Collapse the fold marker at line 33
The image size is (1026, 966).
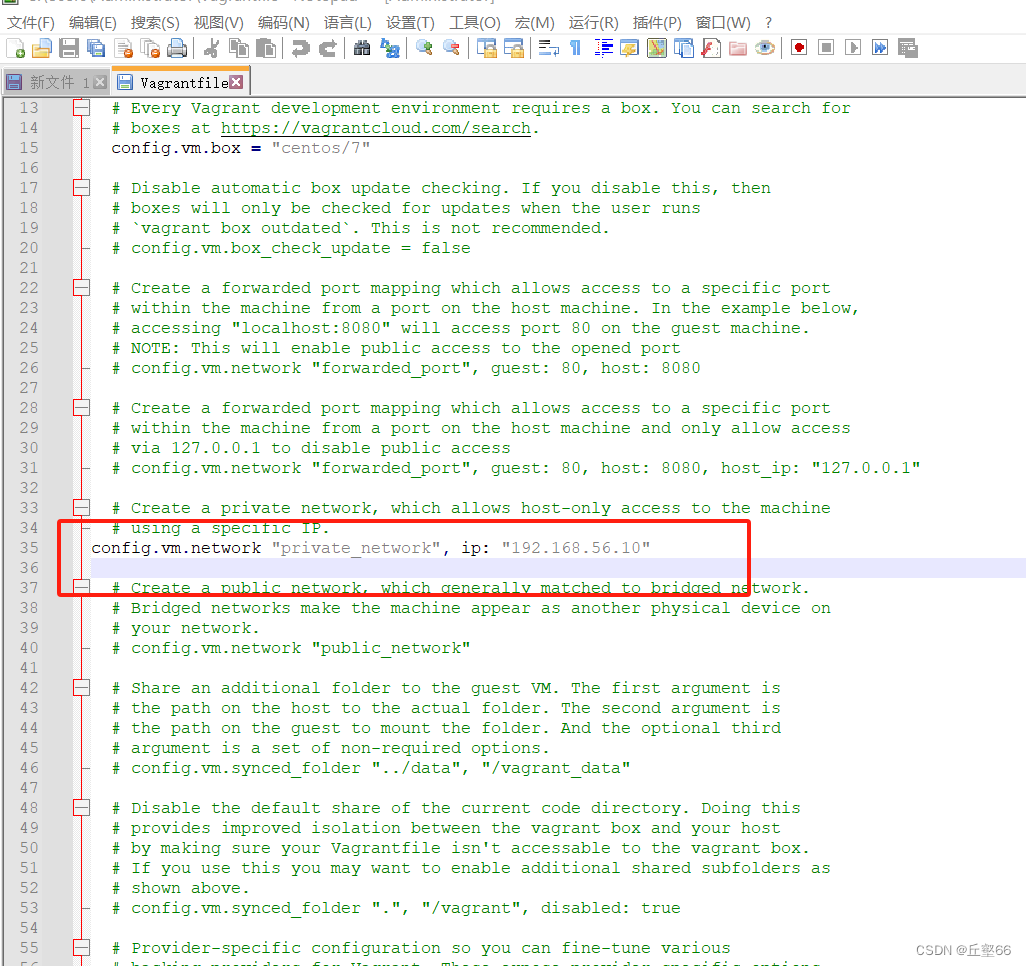click(x=81, y=507)
